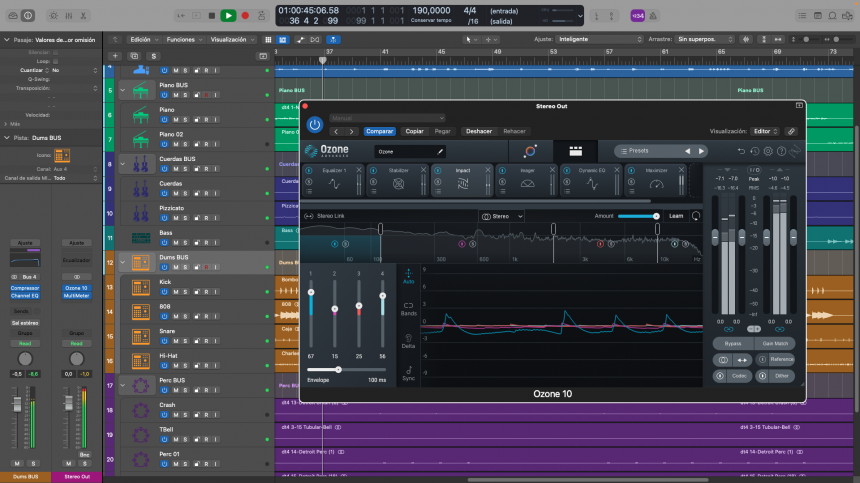Viewport: 860px width, 483px height.
Task: Switch to Ozone module chain view
Action: pyautogui.click(x=575, y=151)
